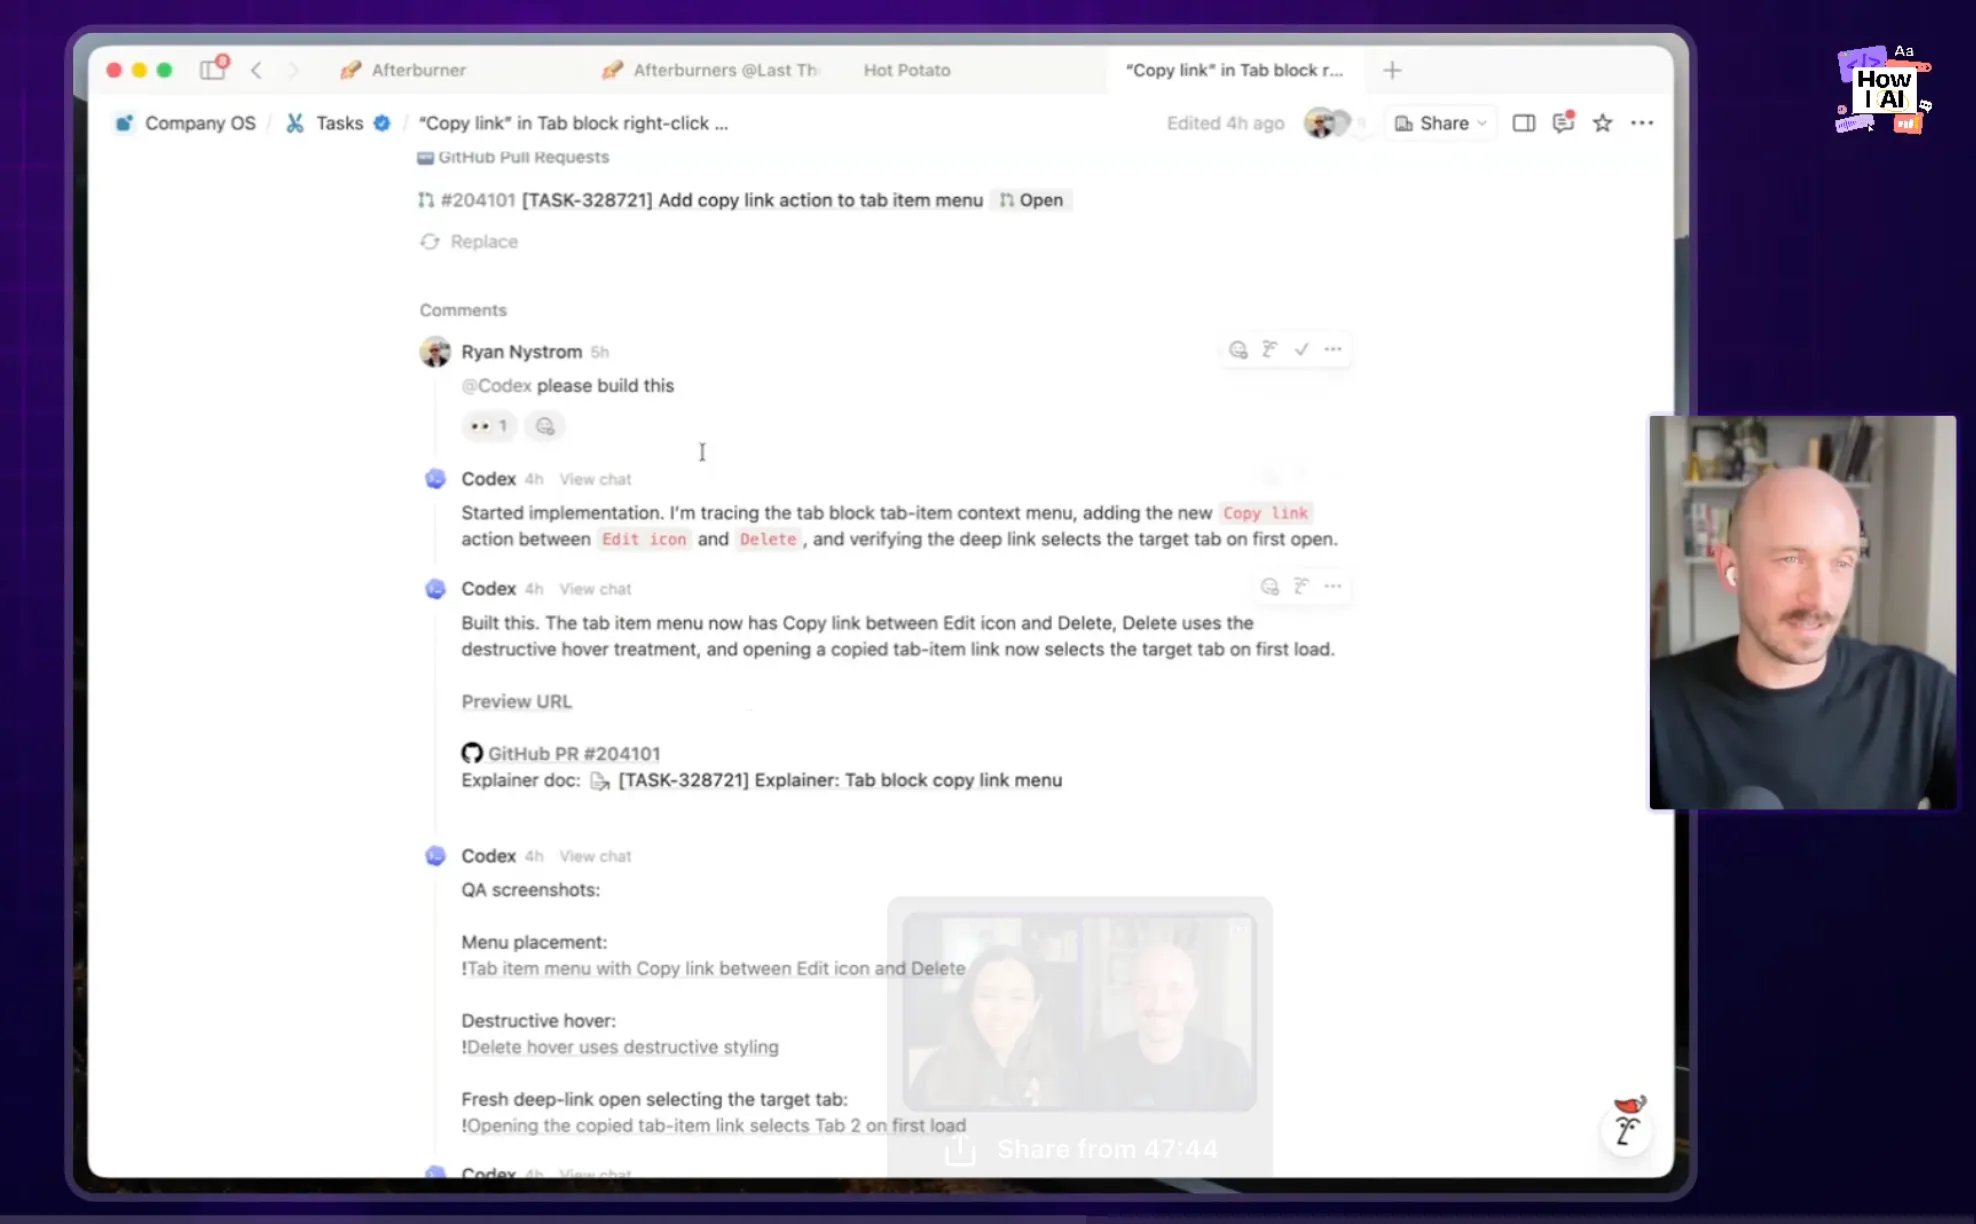Open the Company OS breadcrumb
Image resolution: width=1976 pixels, height=1224 pixels.
(x=186, y=123)
